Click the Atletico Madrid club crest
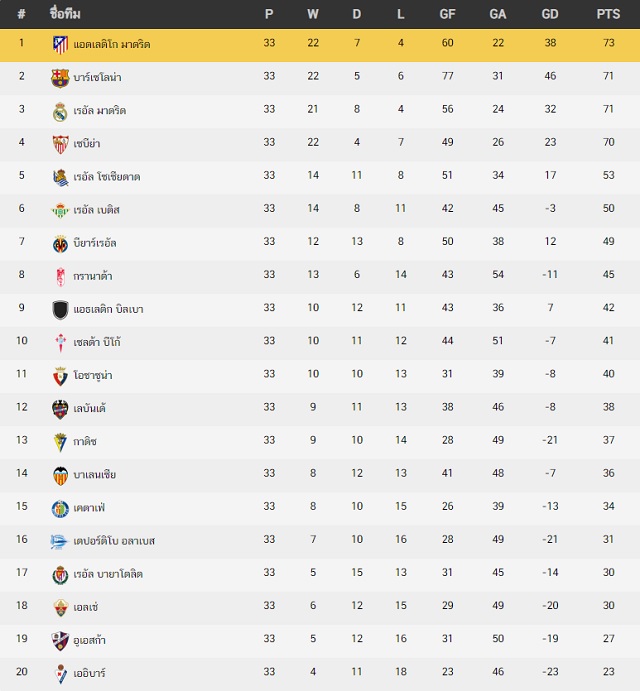Image resolution: width=640 pixels, height=691 pixels. tap(60, 45)
